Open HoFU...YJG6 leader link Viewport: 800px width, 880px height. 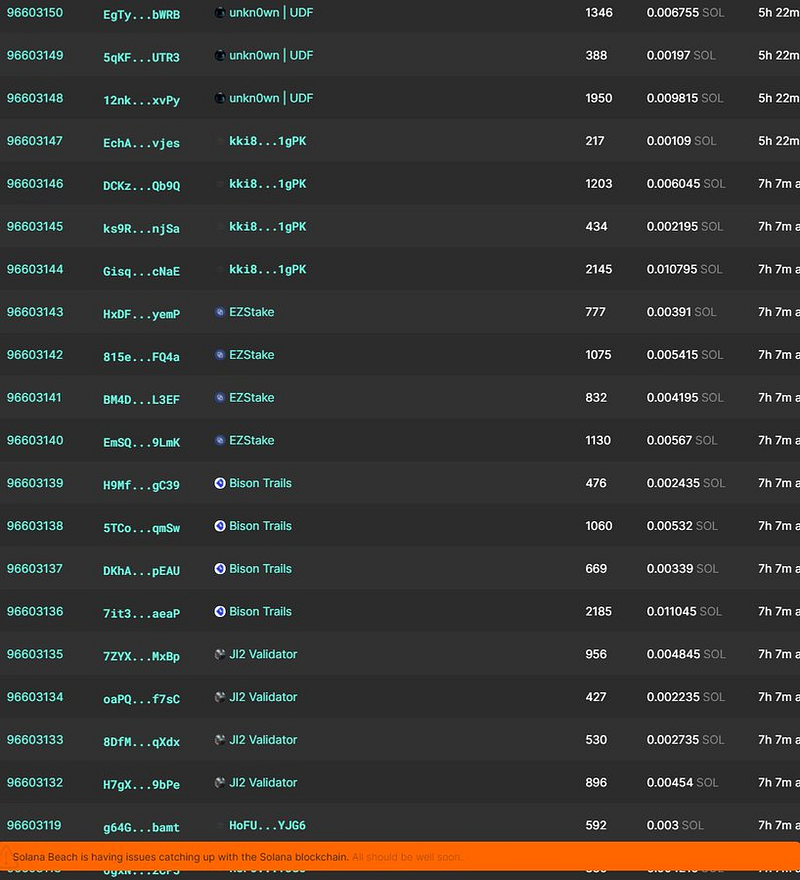click(x=268, y=826)
